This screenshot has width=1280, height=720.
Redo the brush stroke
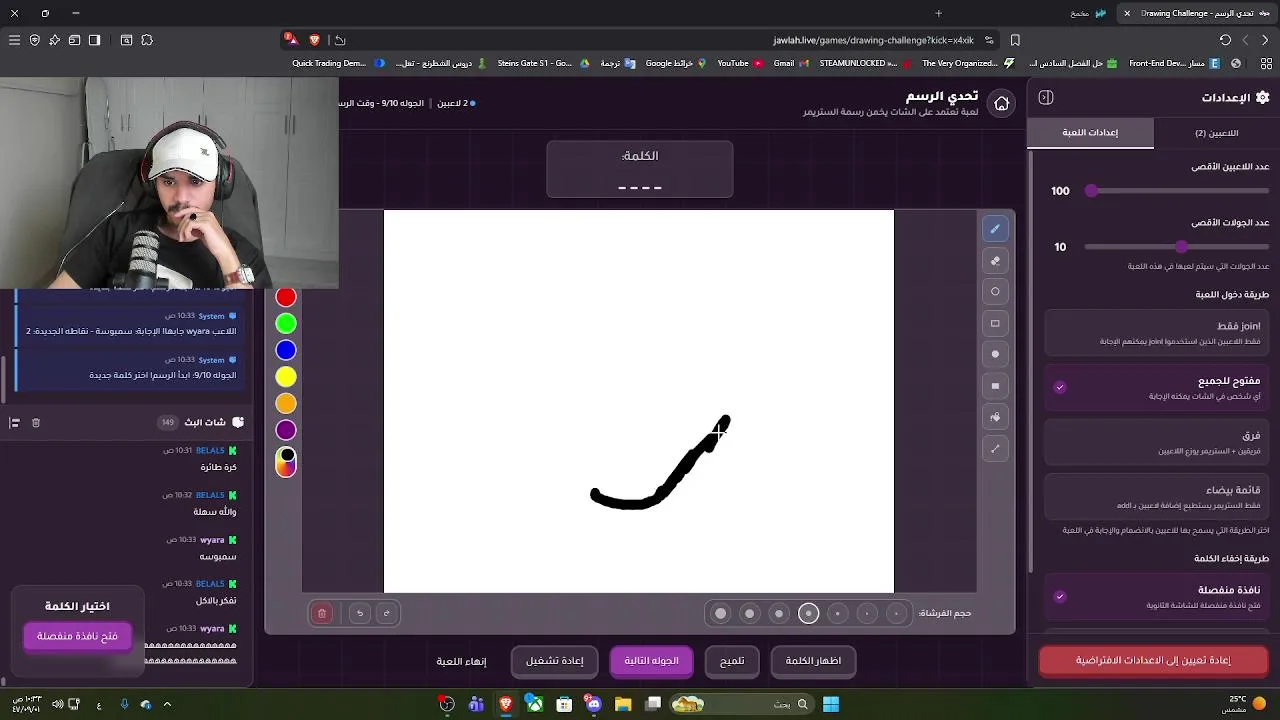387,613
